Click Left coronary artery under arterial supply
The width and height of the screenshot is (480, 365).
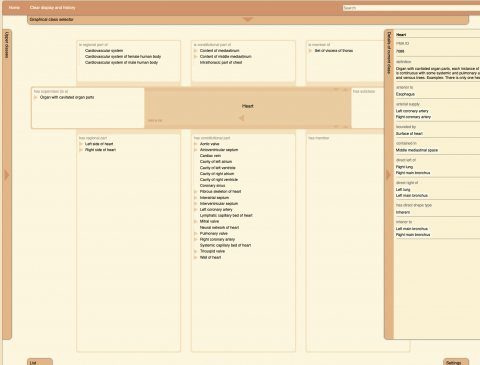tap(412, 111)
